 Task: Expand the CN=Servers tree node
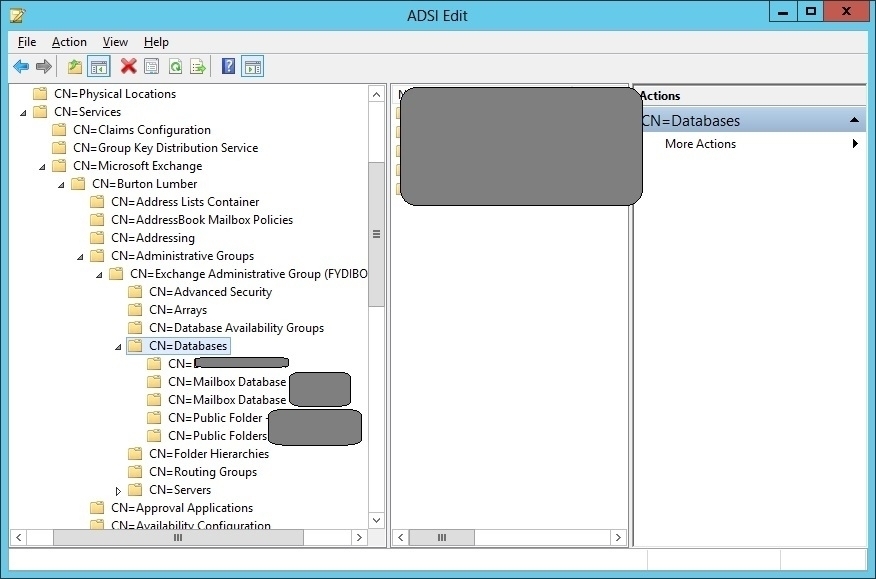click(x=118, y=489)
